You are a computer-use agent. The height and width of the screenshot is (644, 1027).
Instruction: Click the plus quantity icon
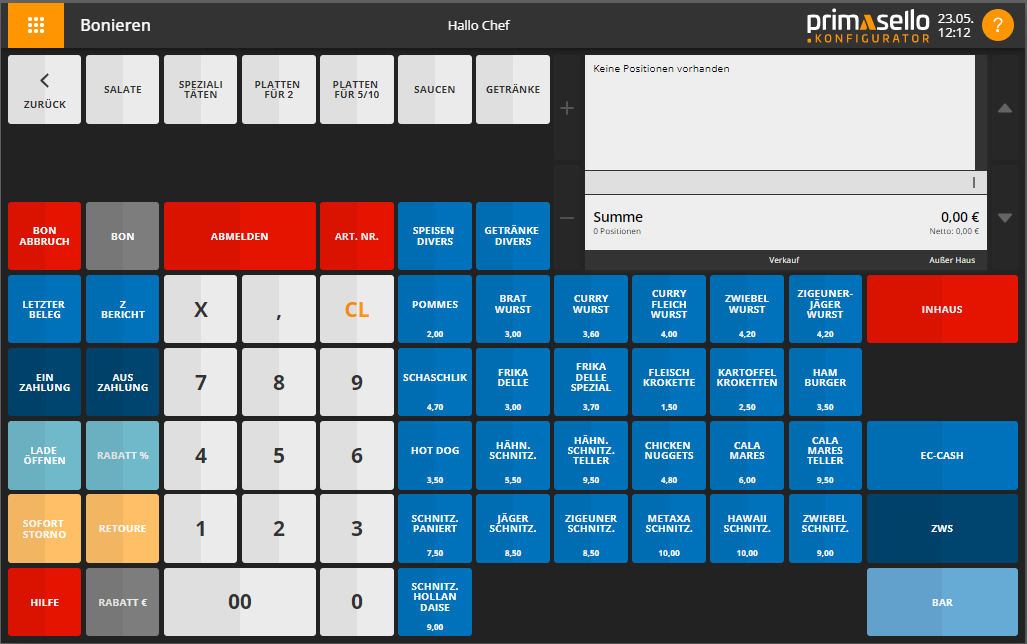[x=567, y=108]
